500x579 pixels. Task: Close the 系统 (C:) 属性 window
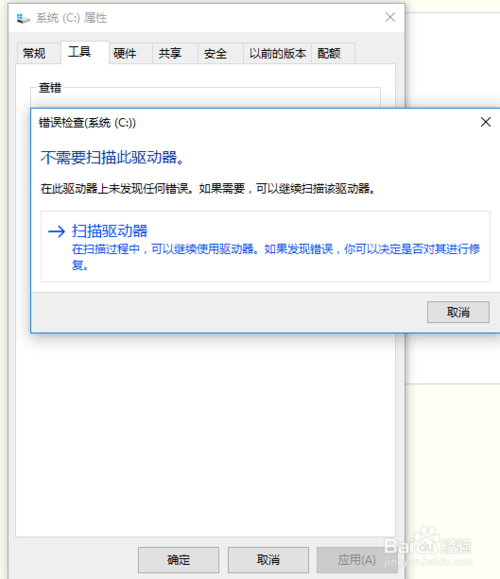pos(390,17)
